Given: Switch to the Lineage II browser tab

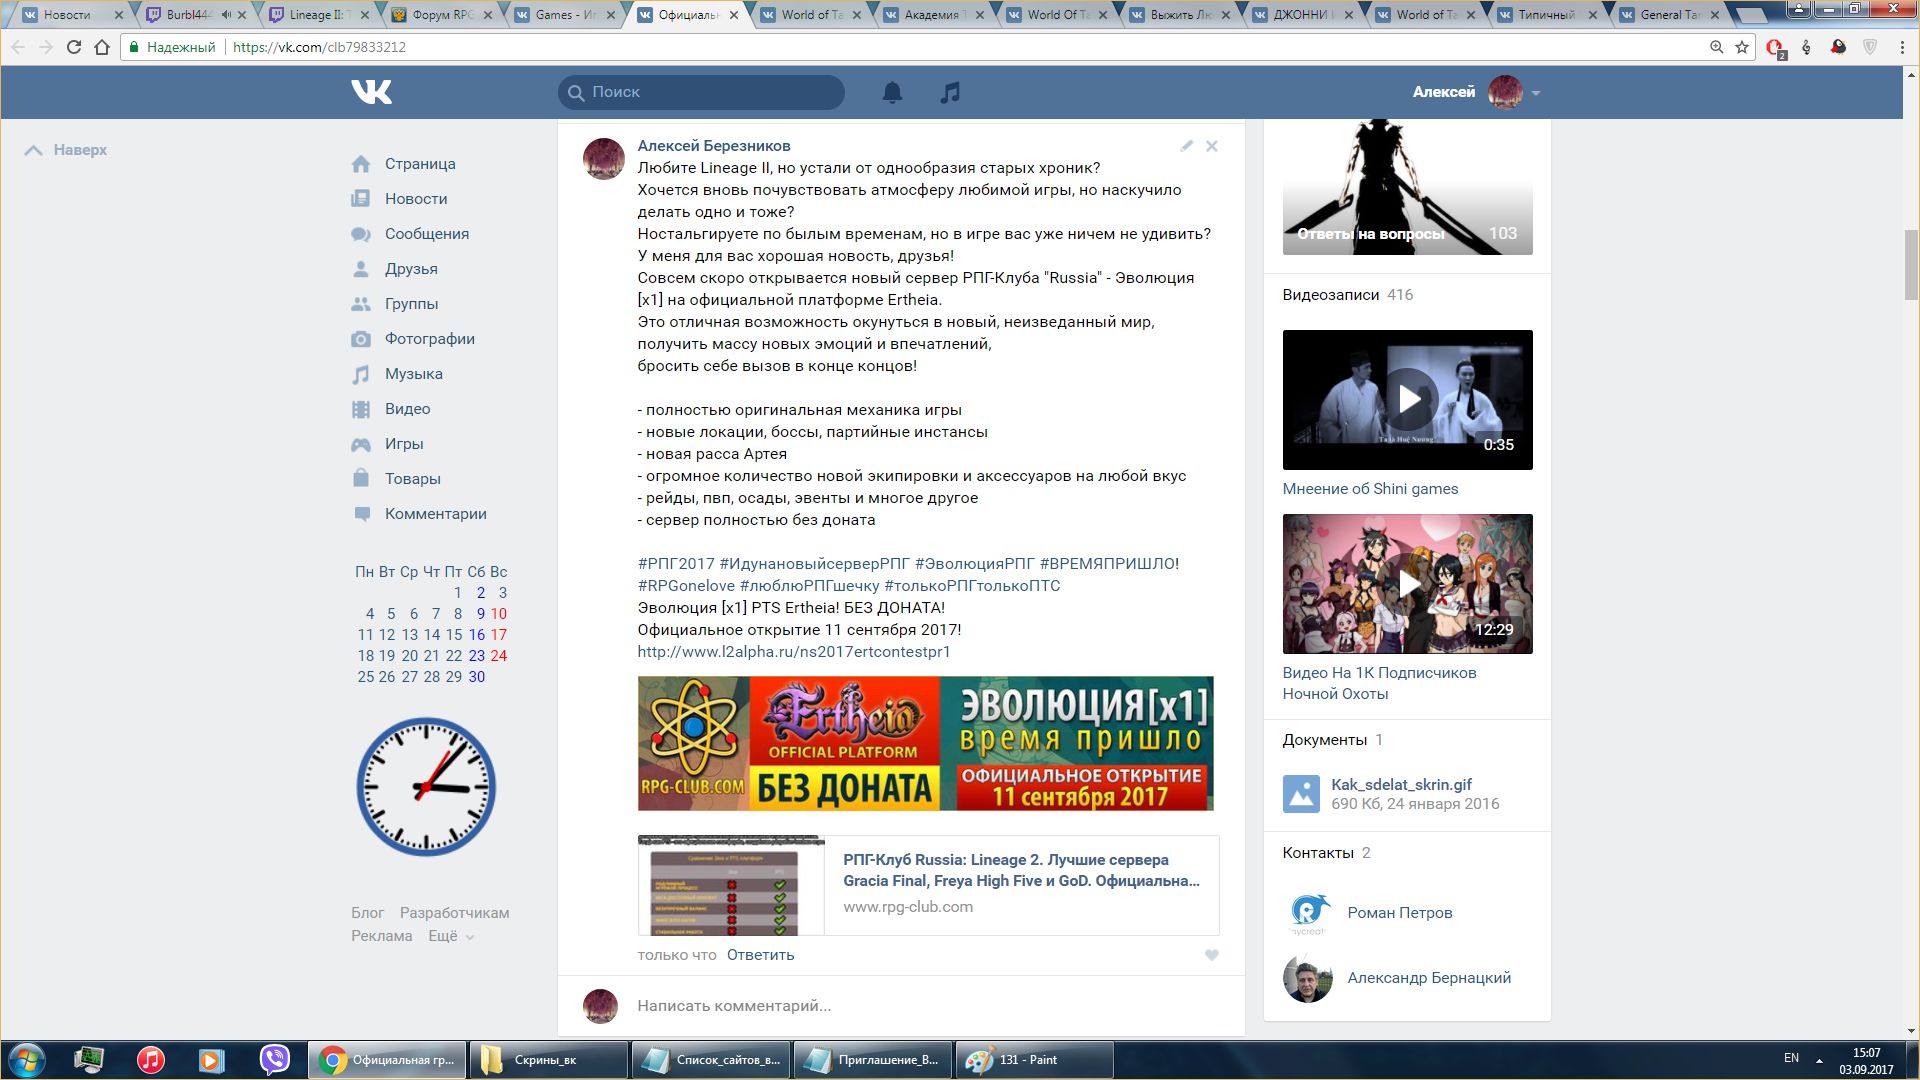Looking at the screenshot, I should pyautogui.click(x=316, y=15).
